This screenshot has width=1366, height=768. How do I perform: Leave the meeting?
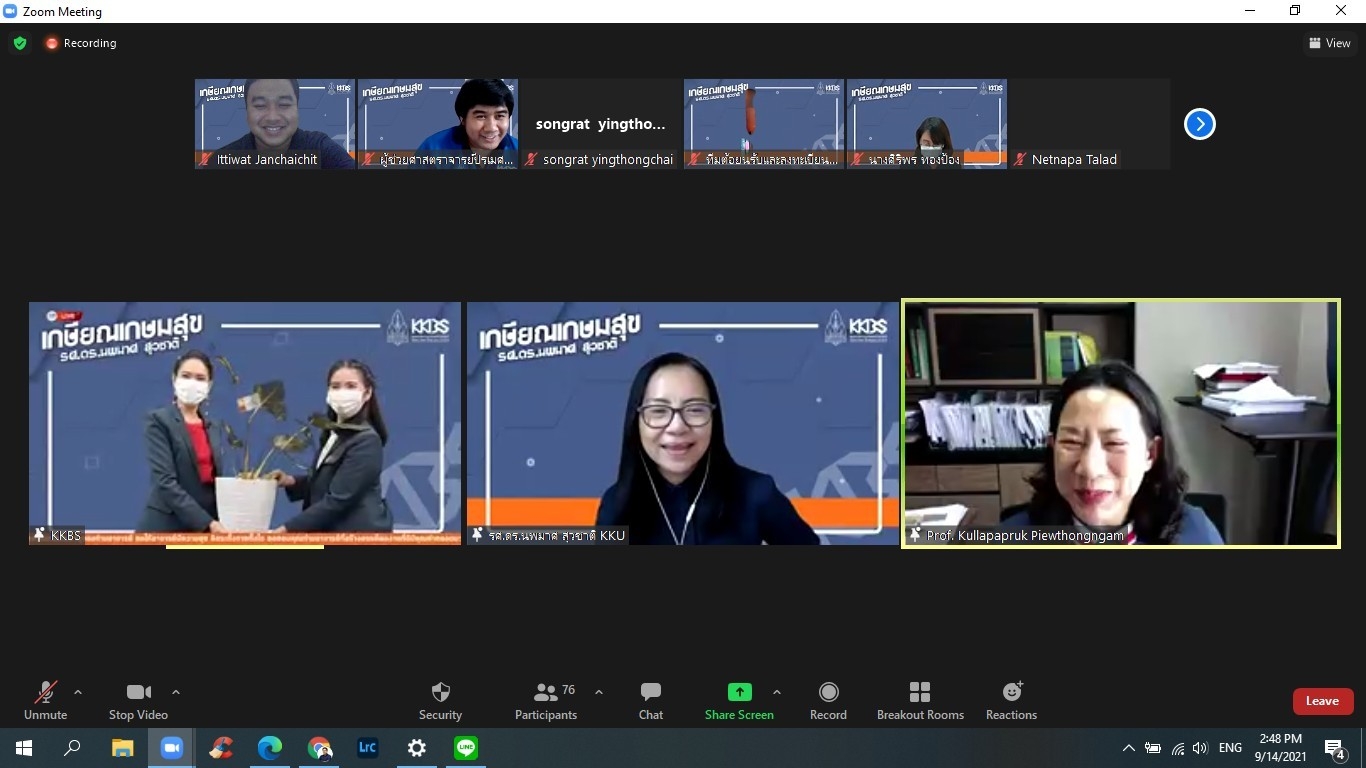1322,701
